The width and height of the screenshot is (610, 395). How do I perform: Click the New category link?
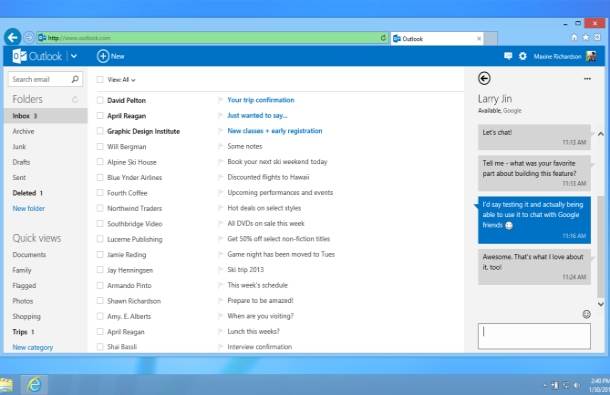coord(33,347)
